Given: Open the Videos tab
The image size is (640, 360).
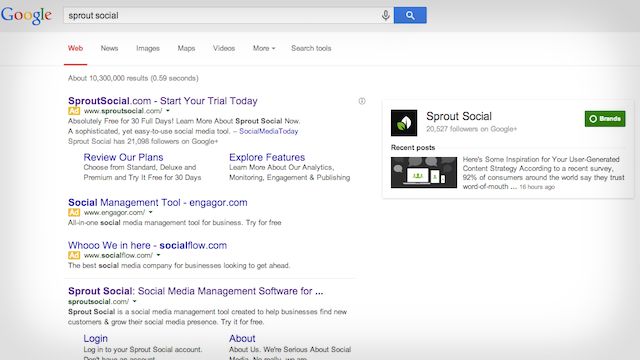Looking at the screenshot, I should (x=224, y=48).
